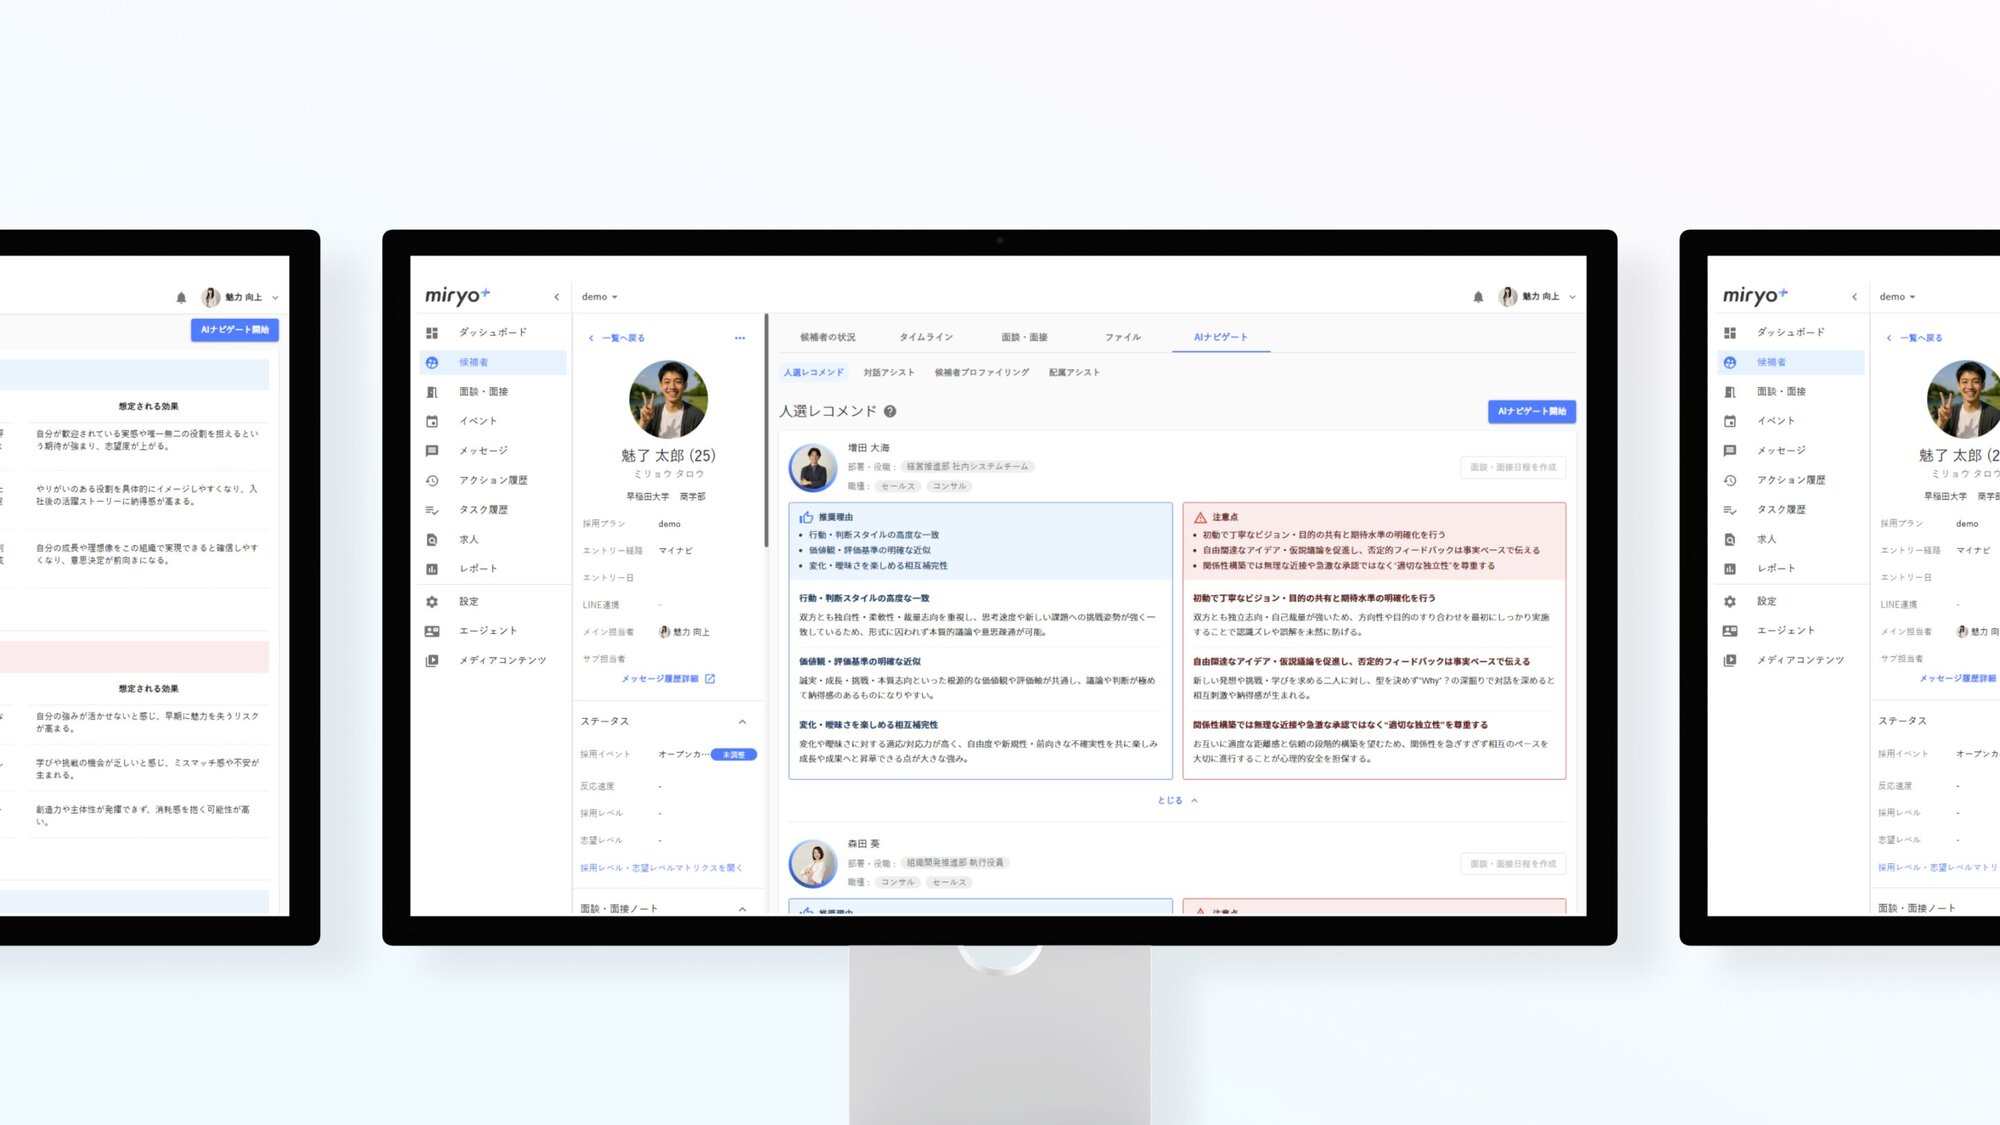Select the 対話アシスト sub-tab

coord(889,372)
